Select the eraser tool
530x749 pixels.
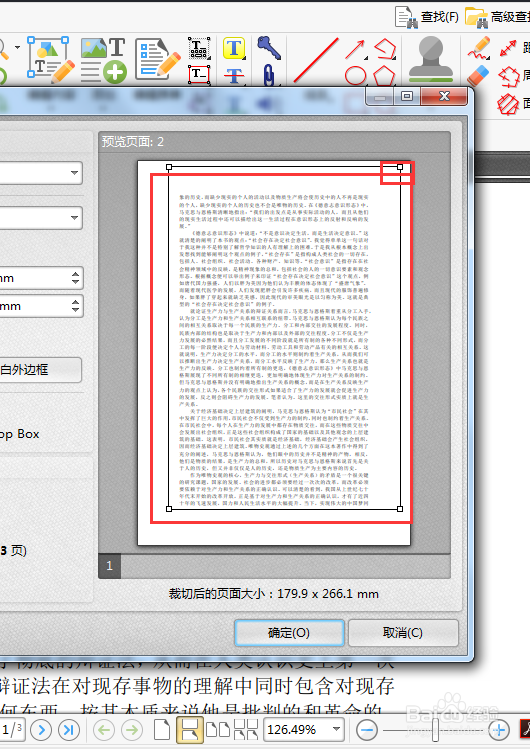pyautogui.click(x=478, y=75)
